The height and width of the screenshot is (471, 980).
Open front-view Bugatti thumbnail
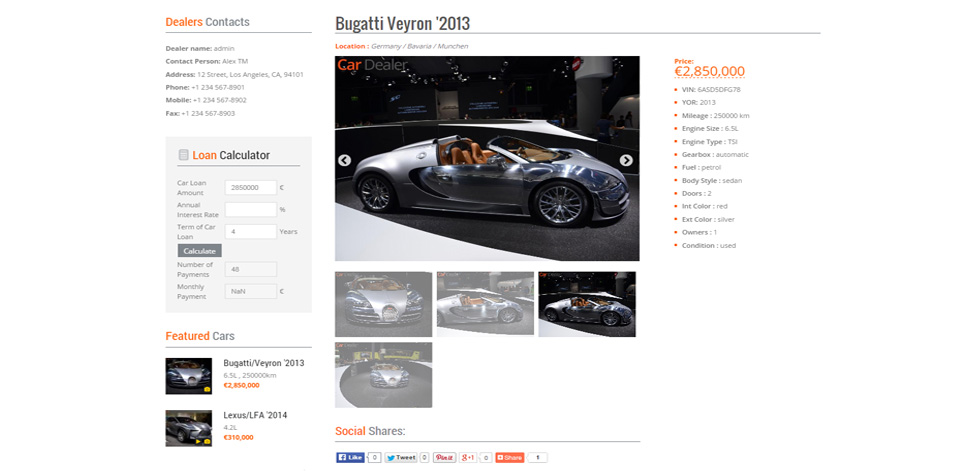pyautogui.click(x=383, y=304)
